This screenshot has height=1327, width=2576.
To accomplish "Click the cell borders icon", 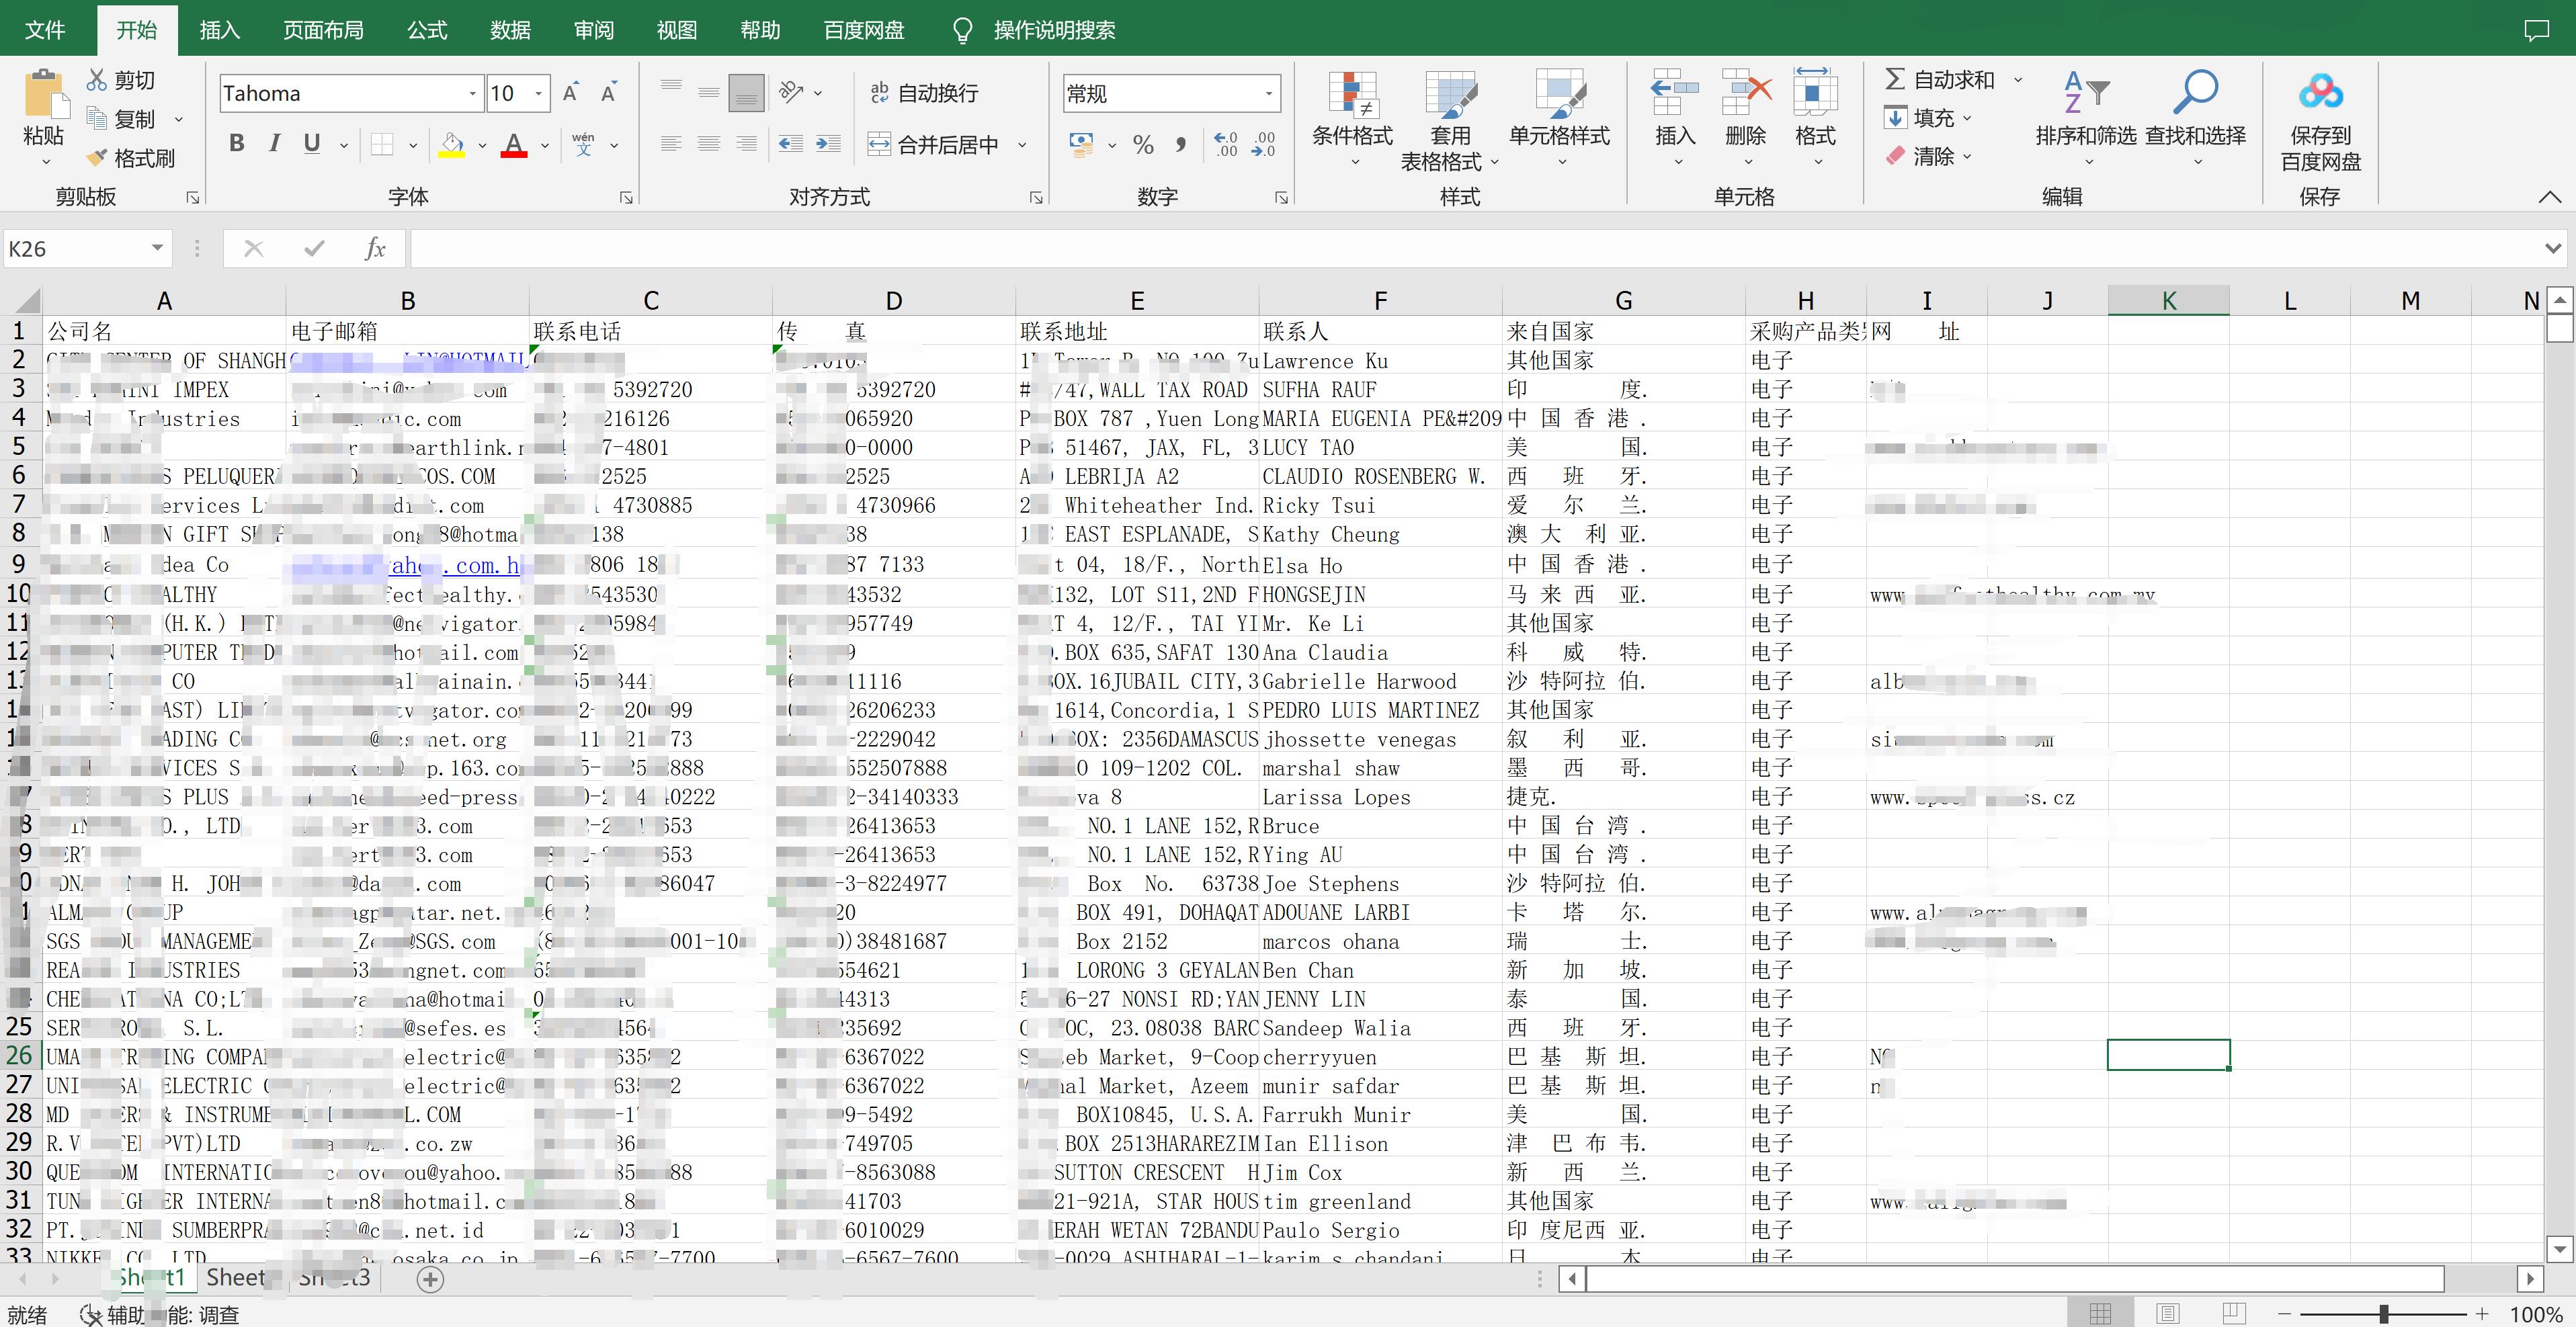I will tap(382, 145).
